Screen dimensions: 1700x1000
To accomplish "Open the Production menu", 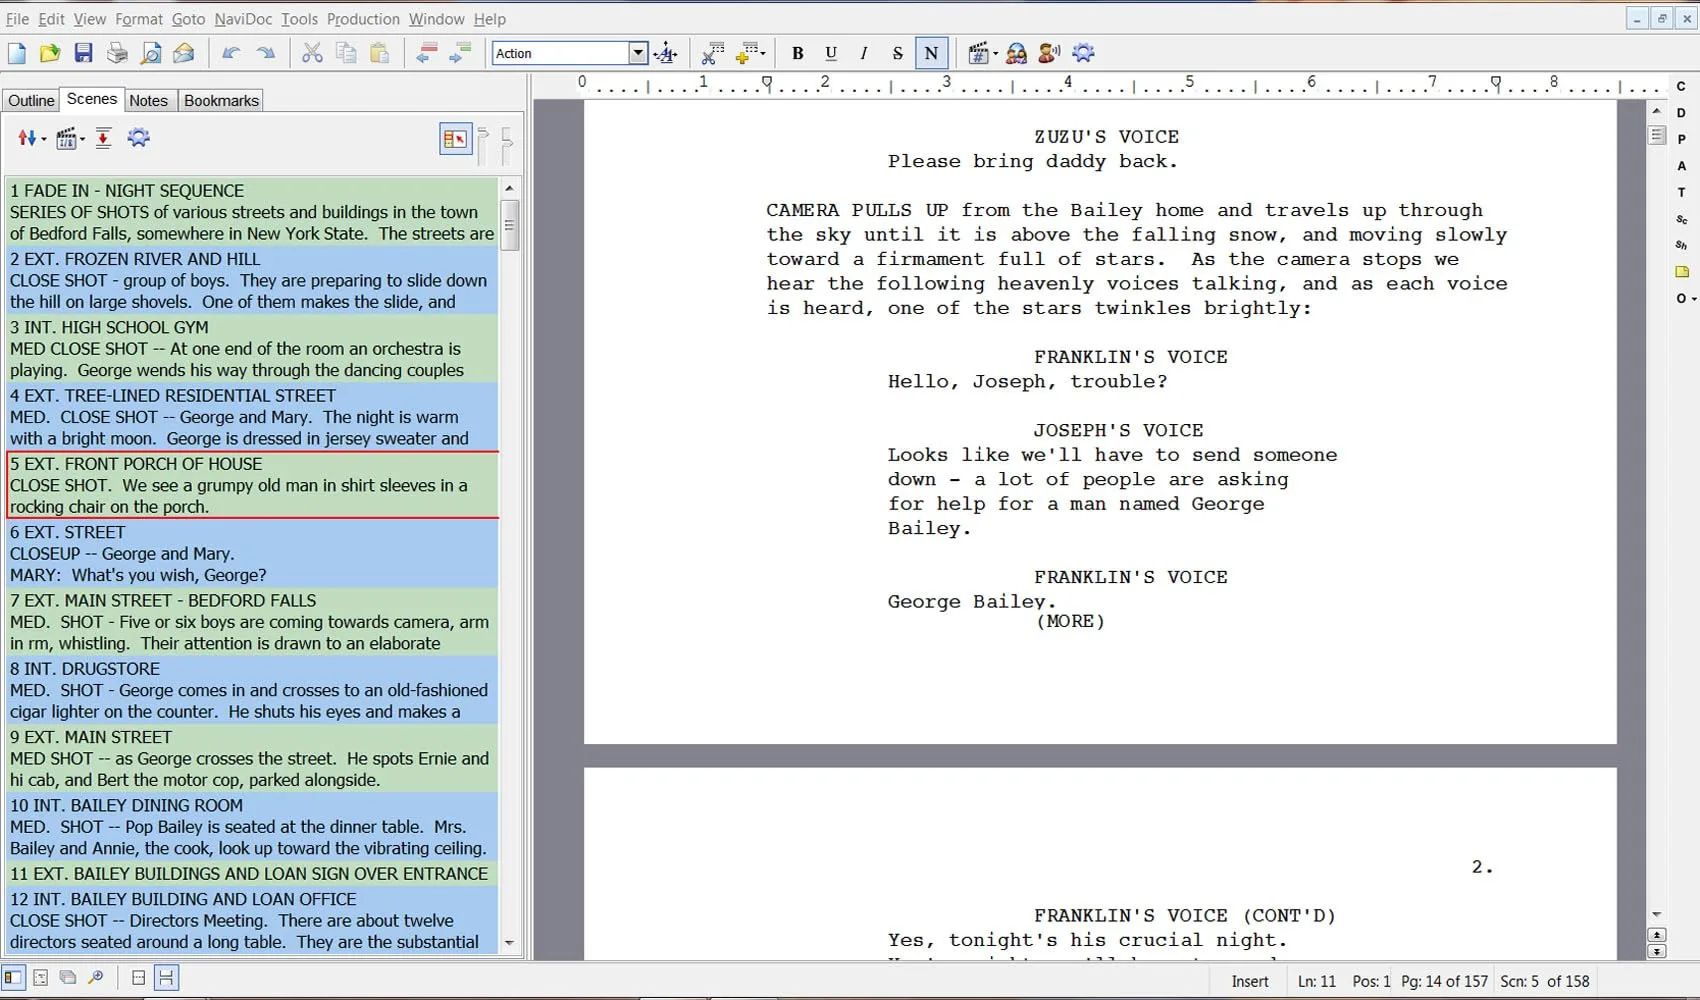I will click(363, 19).
